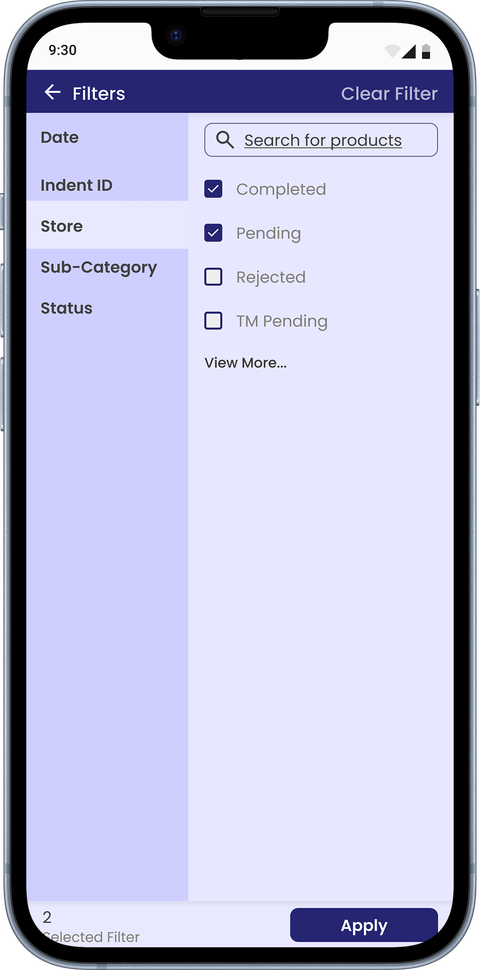Tap Clear Filter in header
The image size is (480, 970).
click(389, 93)
